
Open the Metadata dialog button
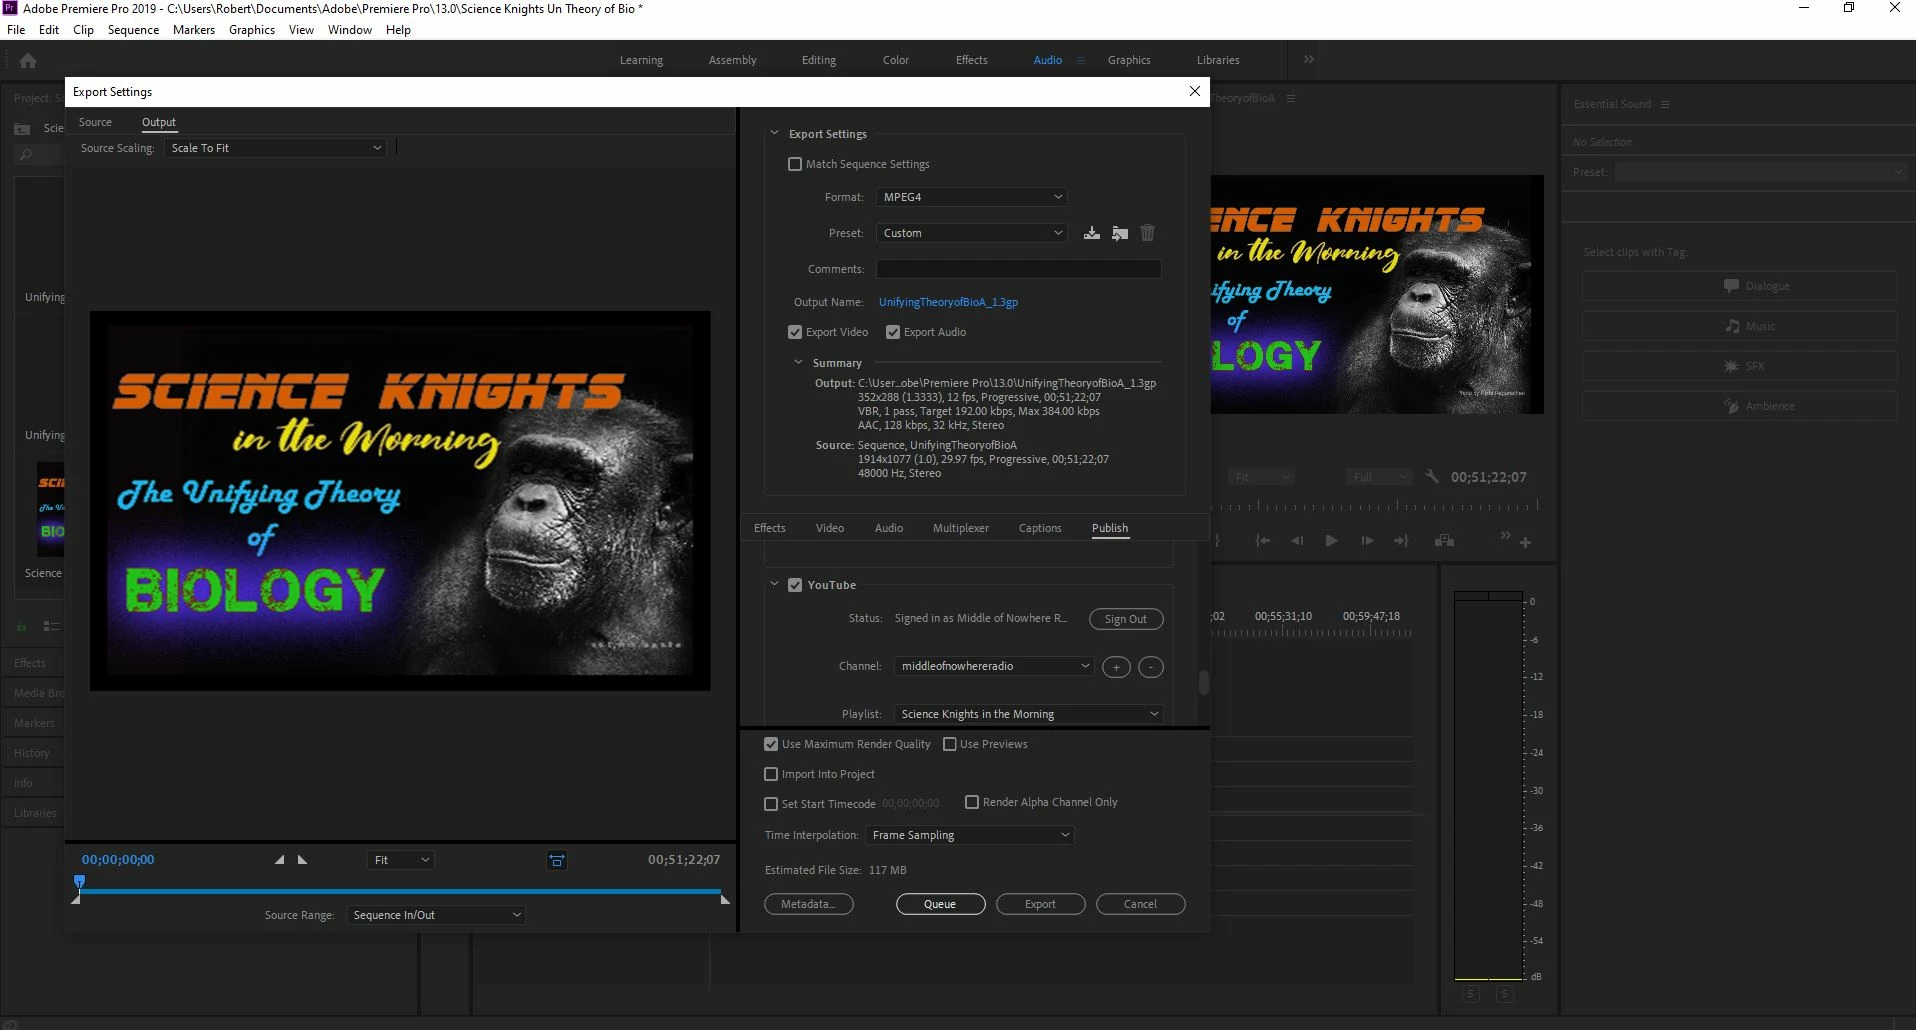pyautogui.click(x=808, y=904)
